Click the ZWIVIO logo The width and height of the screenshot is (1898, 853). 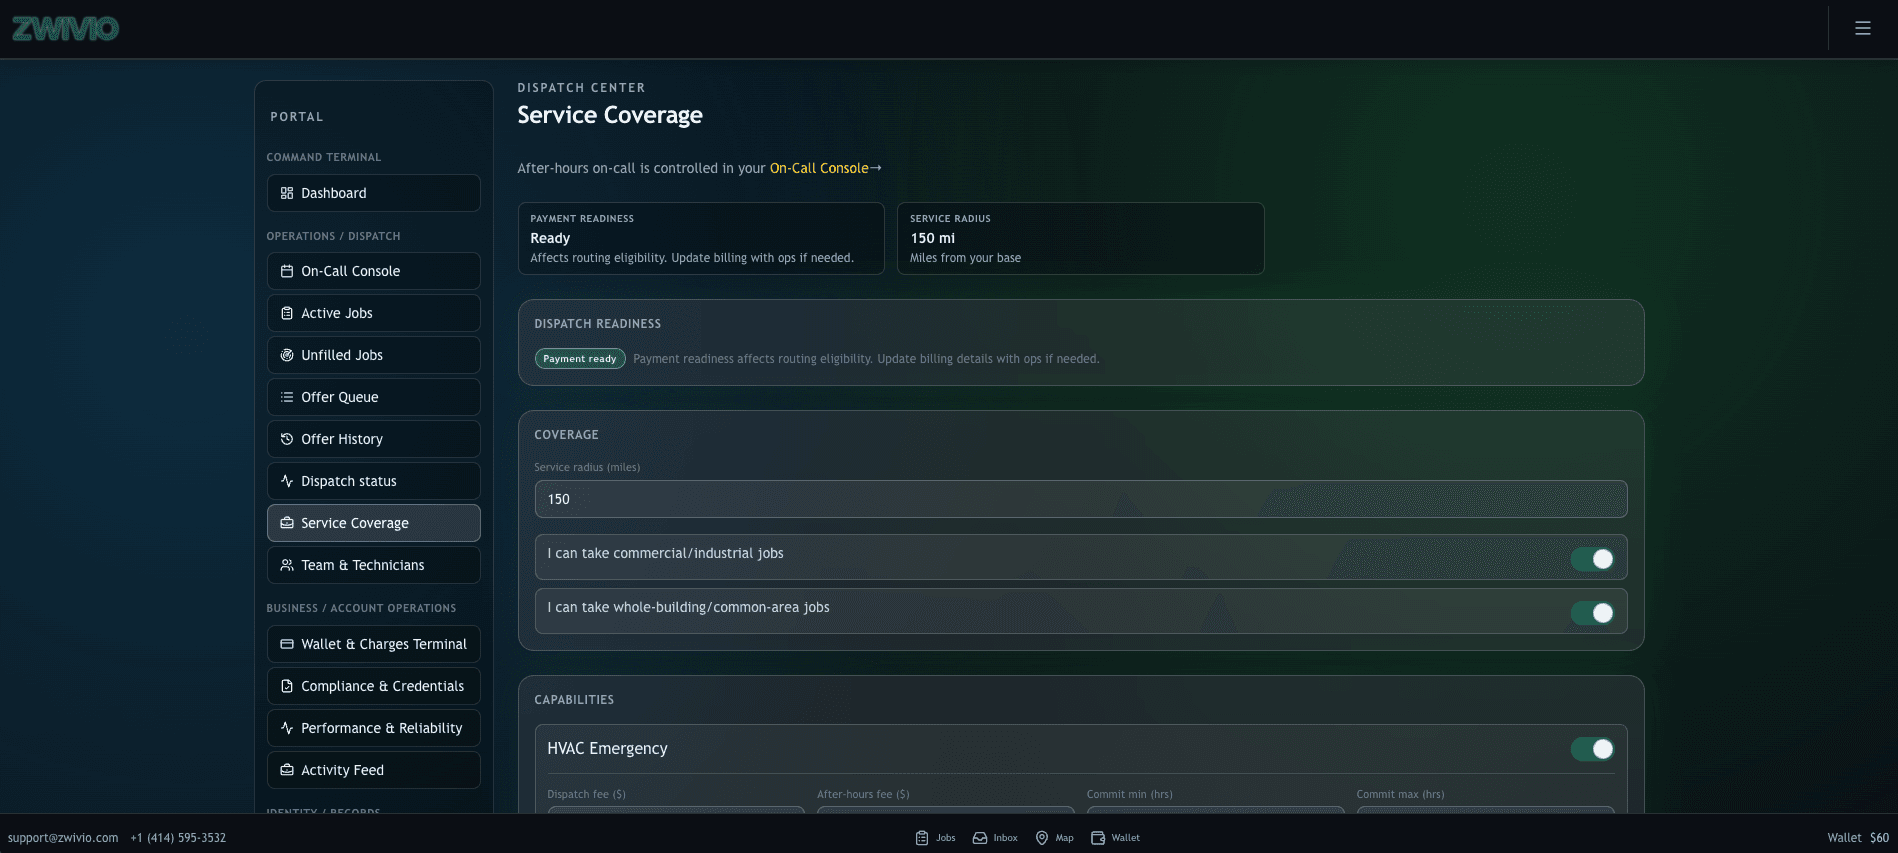click(x=66, y=29)
